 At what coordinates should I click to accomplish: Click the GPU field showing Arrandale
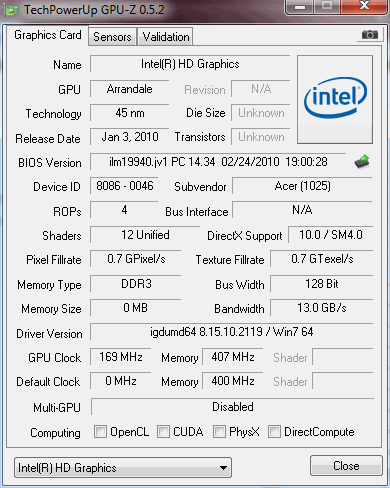(x=129, y=89)
